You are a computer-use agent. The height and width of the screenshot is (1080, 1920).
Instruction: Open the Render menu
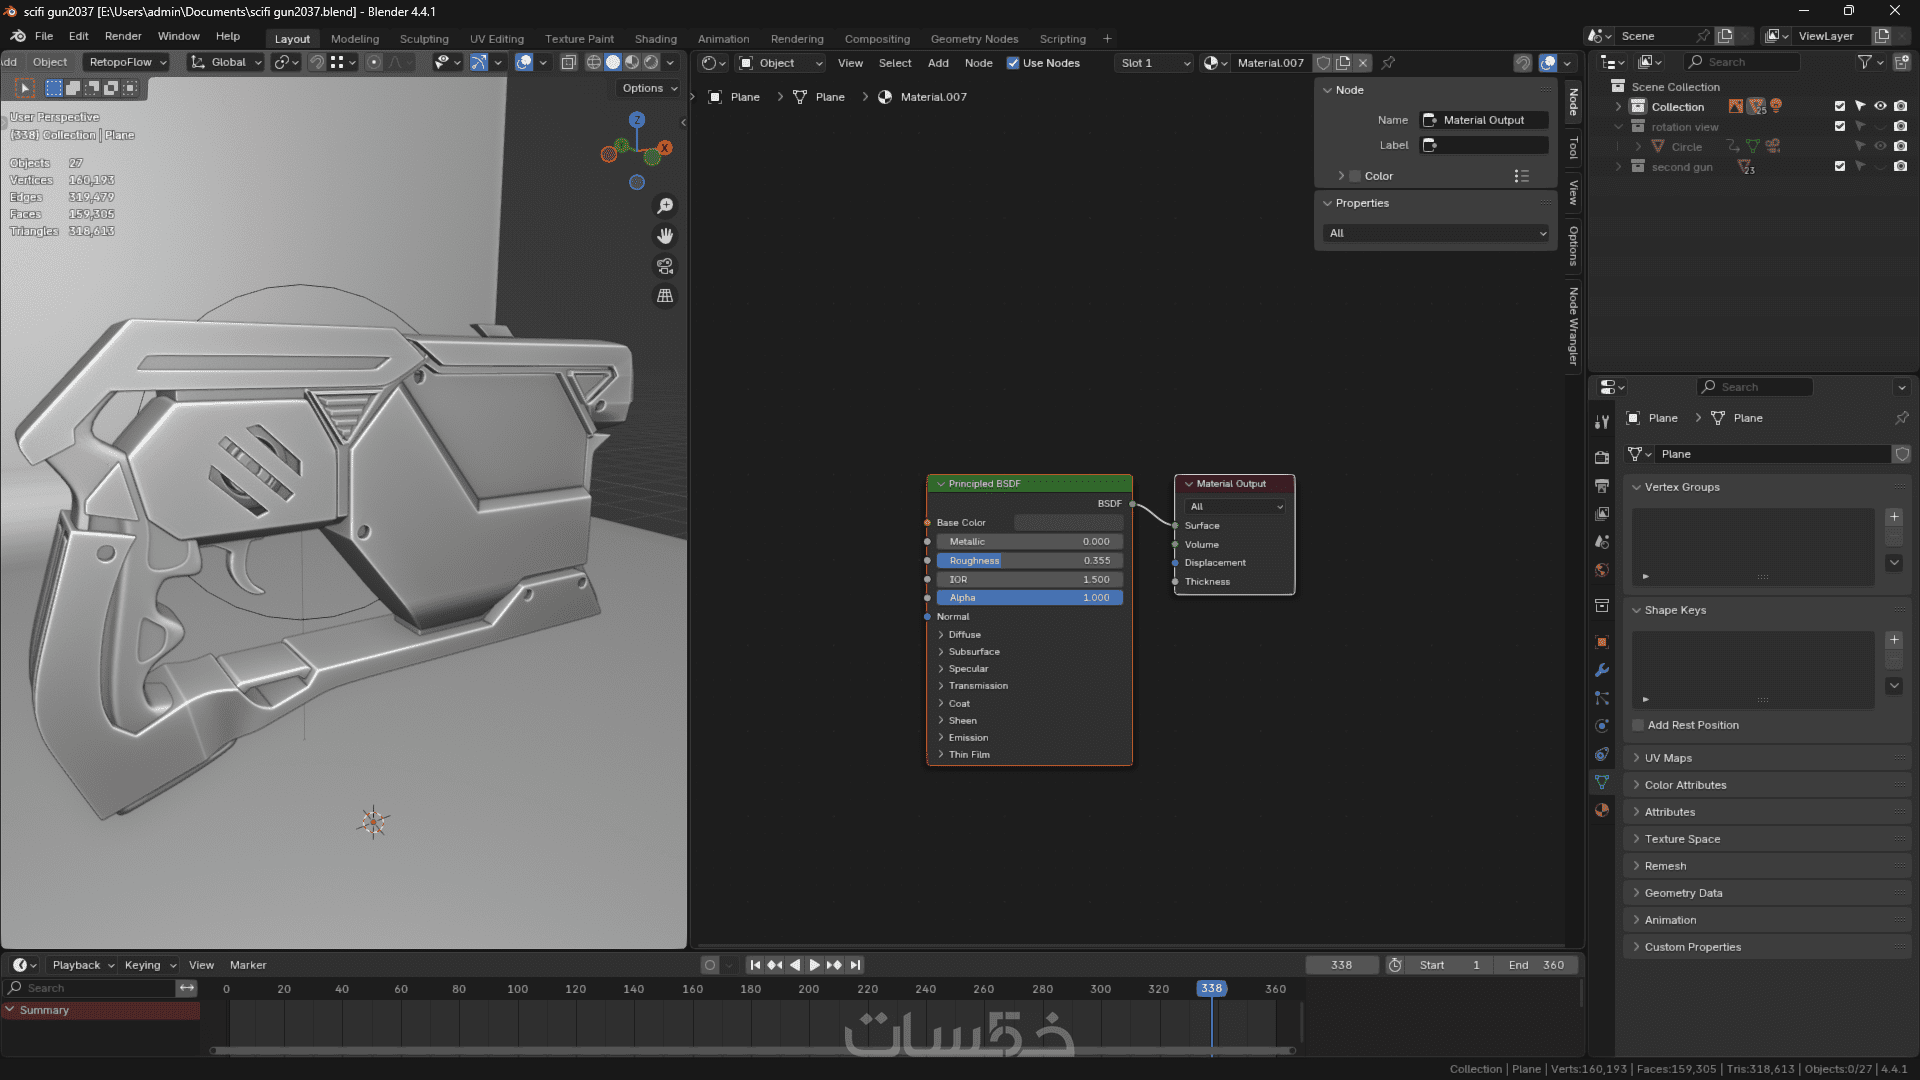(123, 36)
